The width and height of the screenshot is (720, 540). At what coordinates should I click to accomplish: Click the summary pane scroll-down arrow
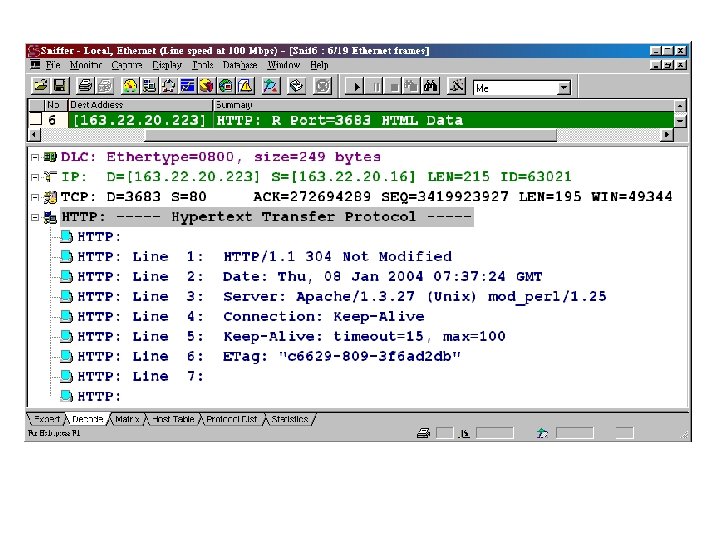(680, 121)
